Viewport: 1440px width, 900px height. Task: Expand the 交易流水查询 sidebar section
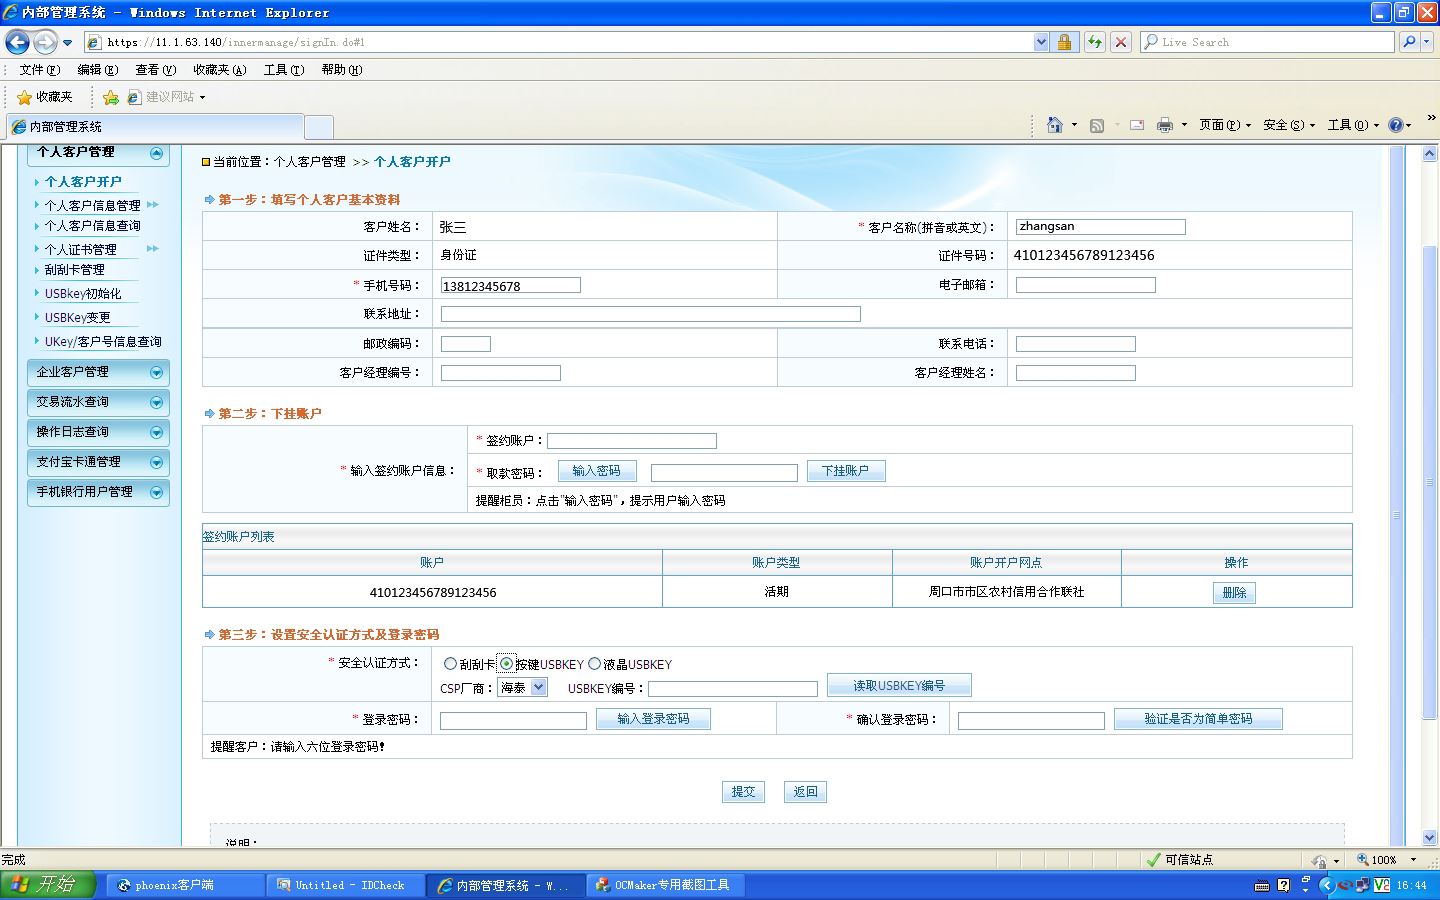point(156,402)
